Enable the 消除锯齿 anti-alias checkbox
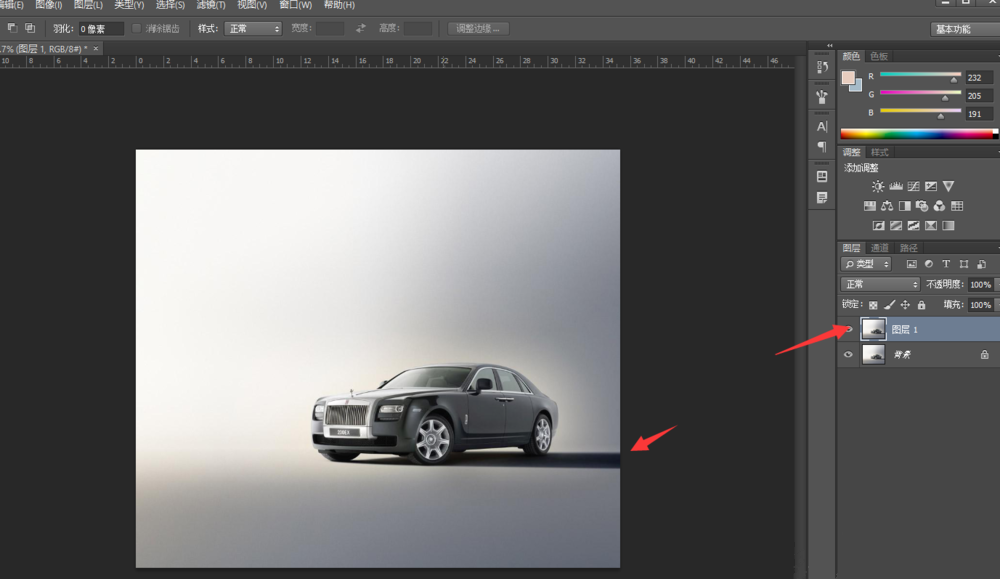 pyautogui.click(x=137, y=29)
